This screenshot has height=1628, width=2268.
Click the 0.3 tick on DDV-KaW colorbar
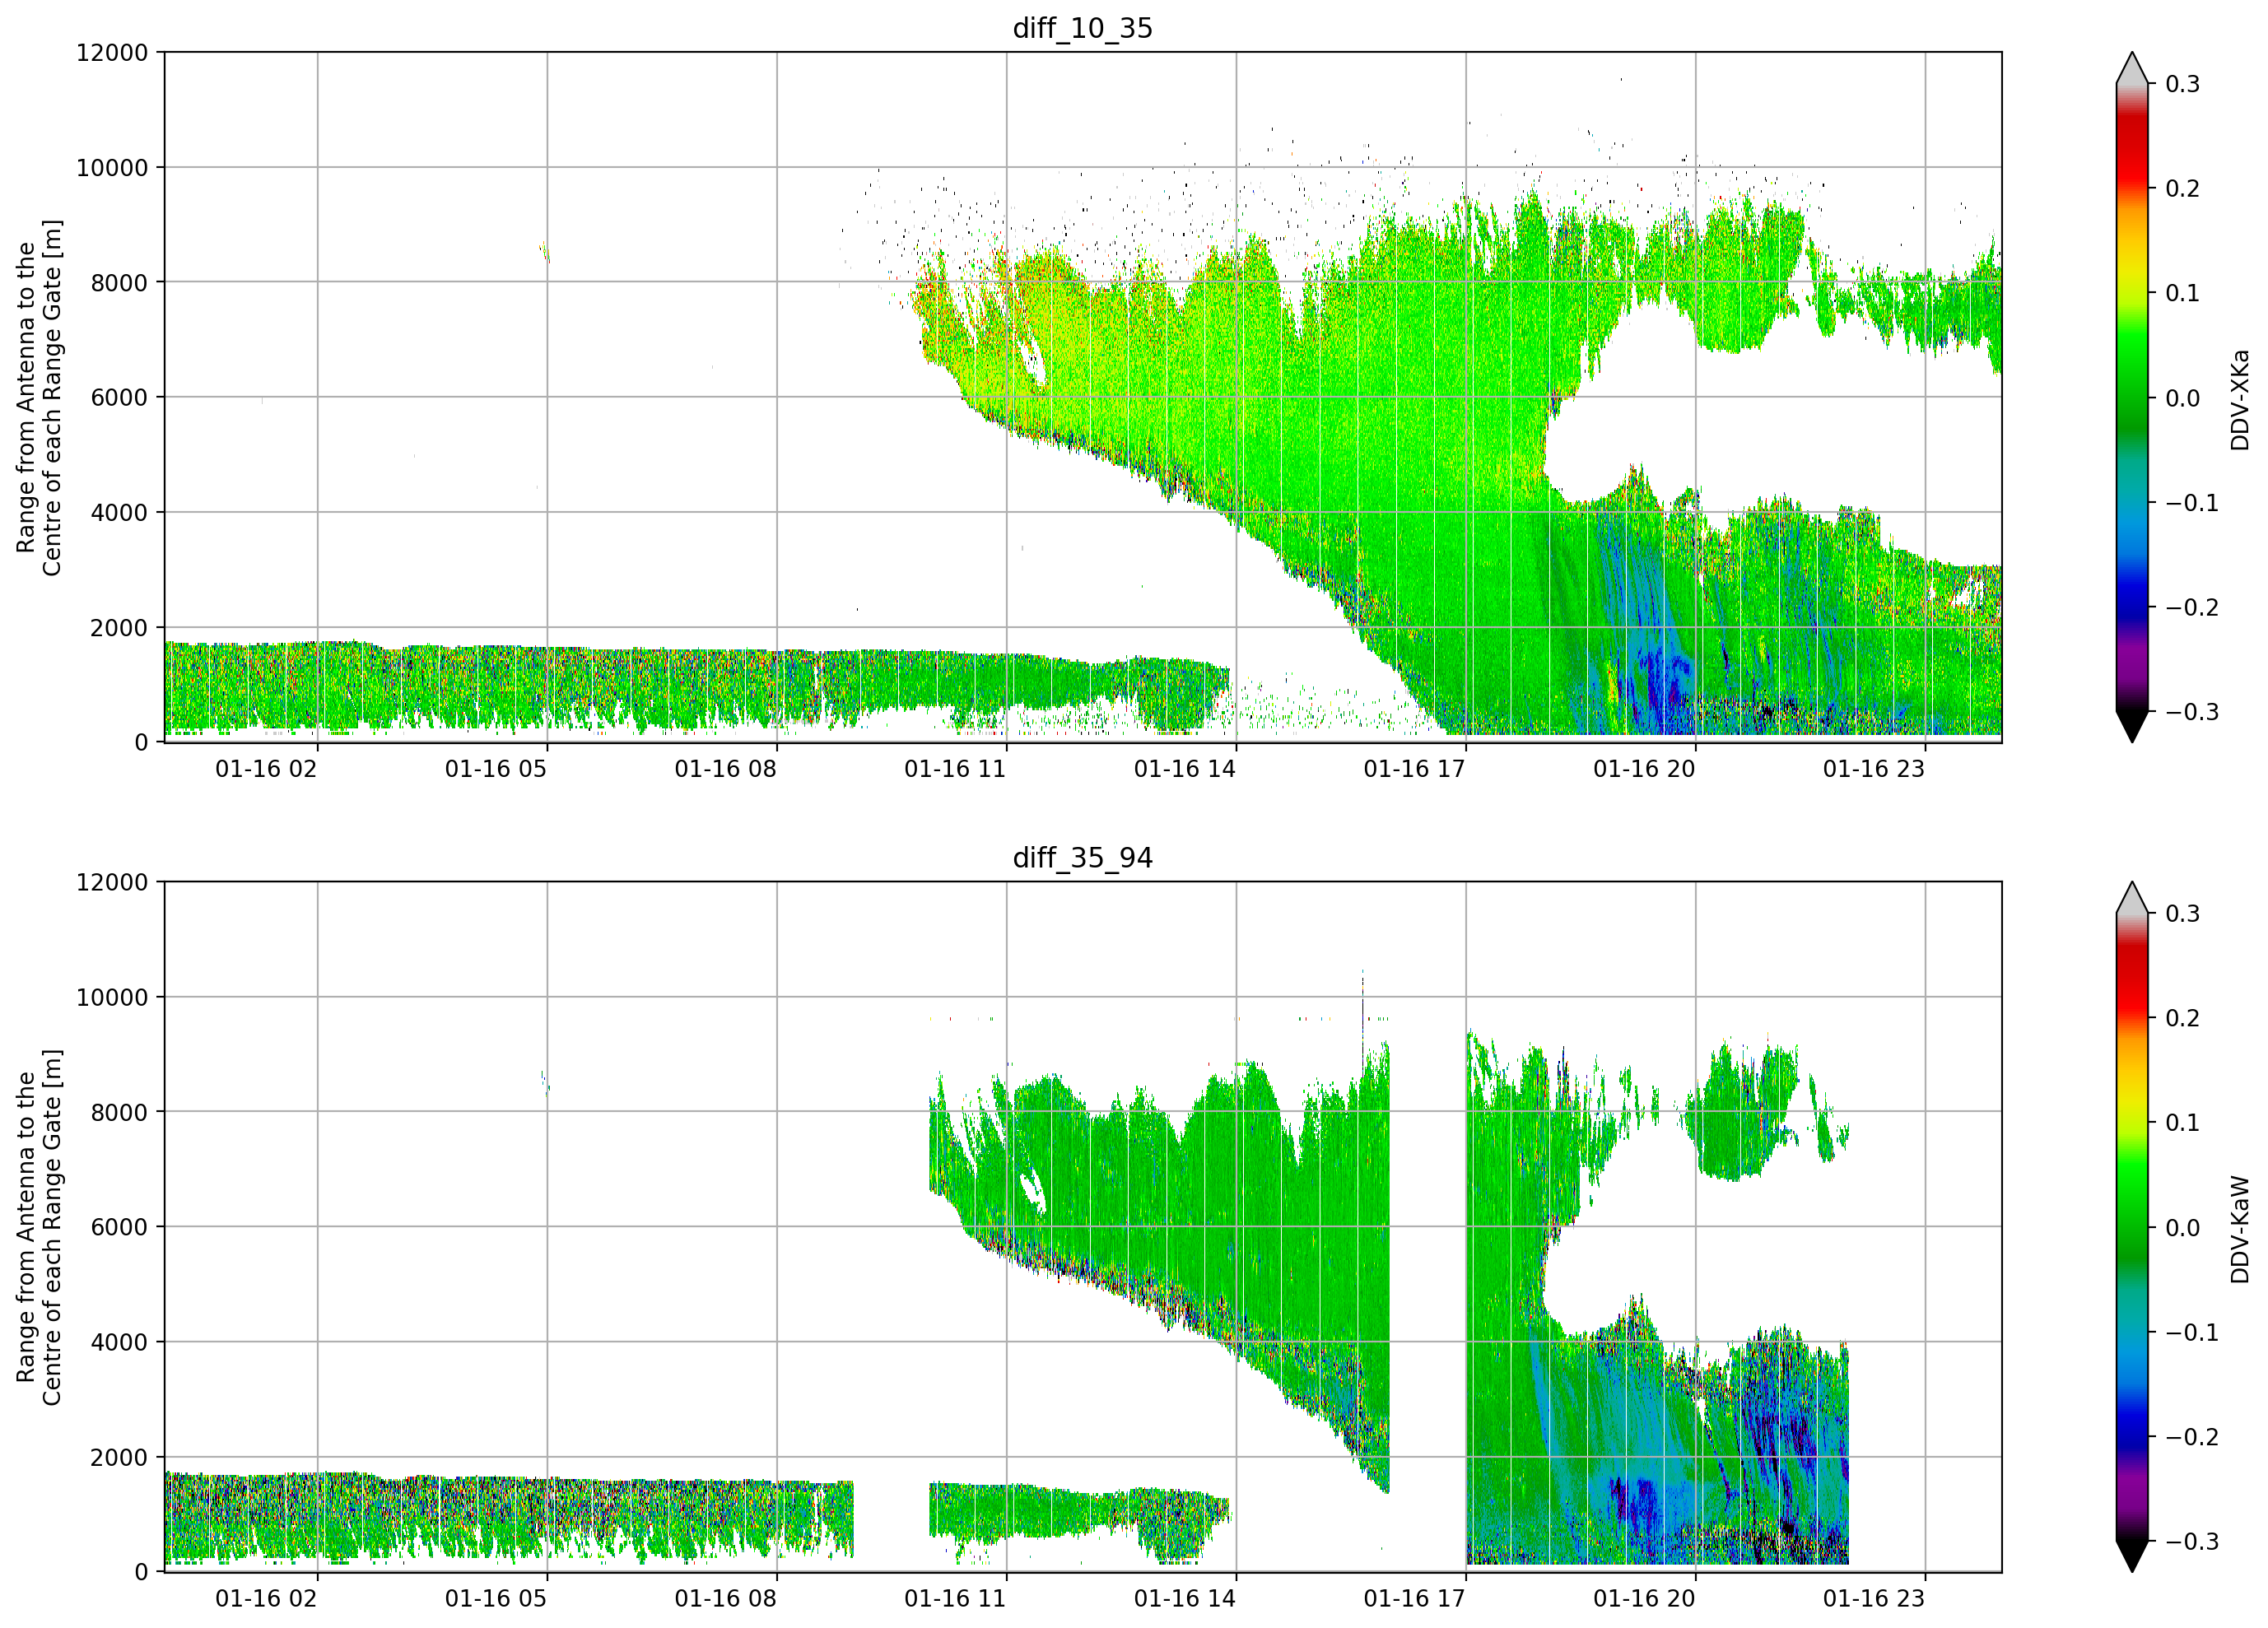(2183, 914)
